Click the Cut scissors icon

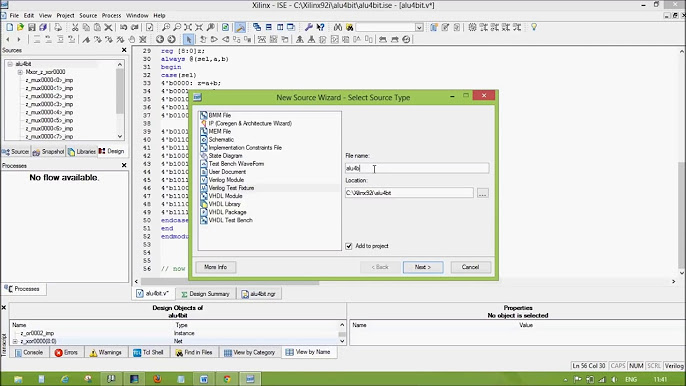[x=75, y=27]
